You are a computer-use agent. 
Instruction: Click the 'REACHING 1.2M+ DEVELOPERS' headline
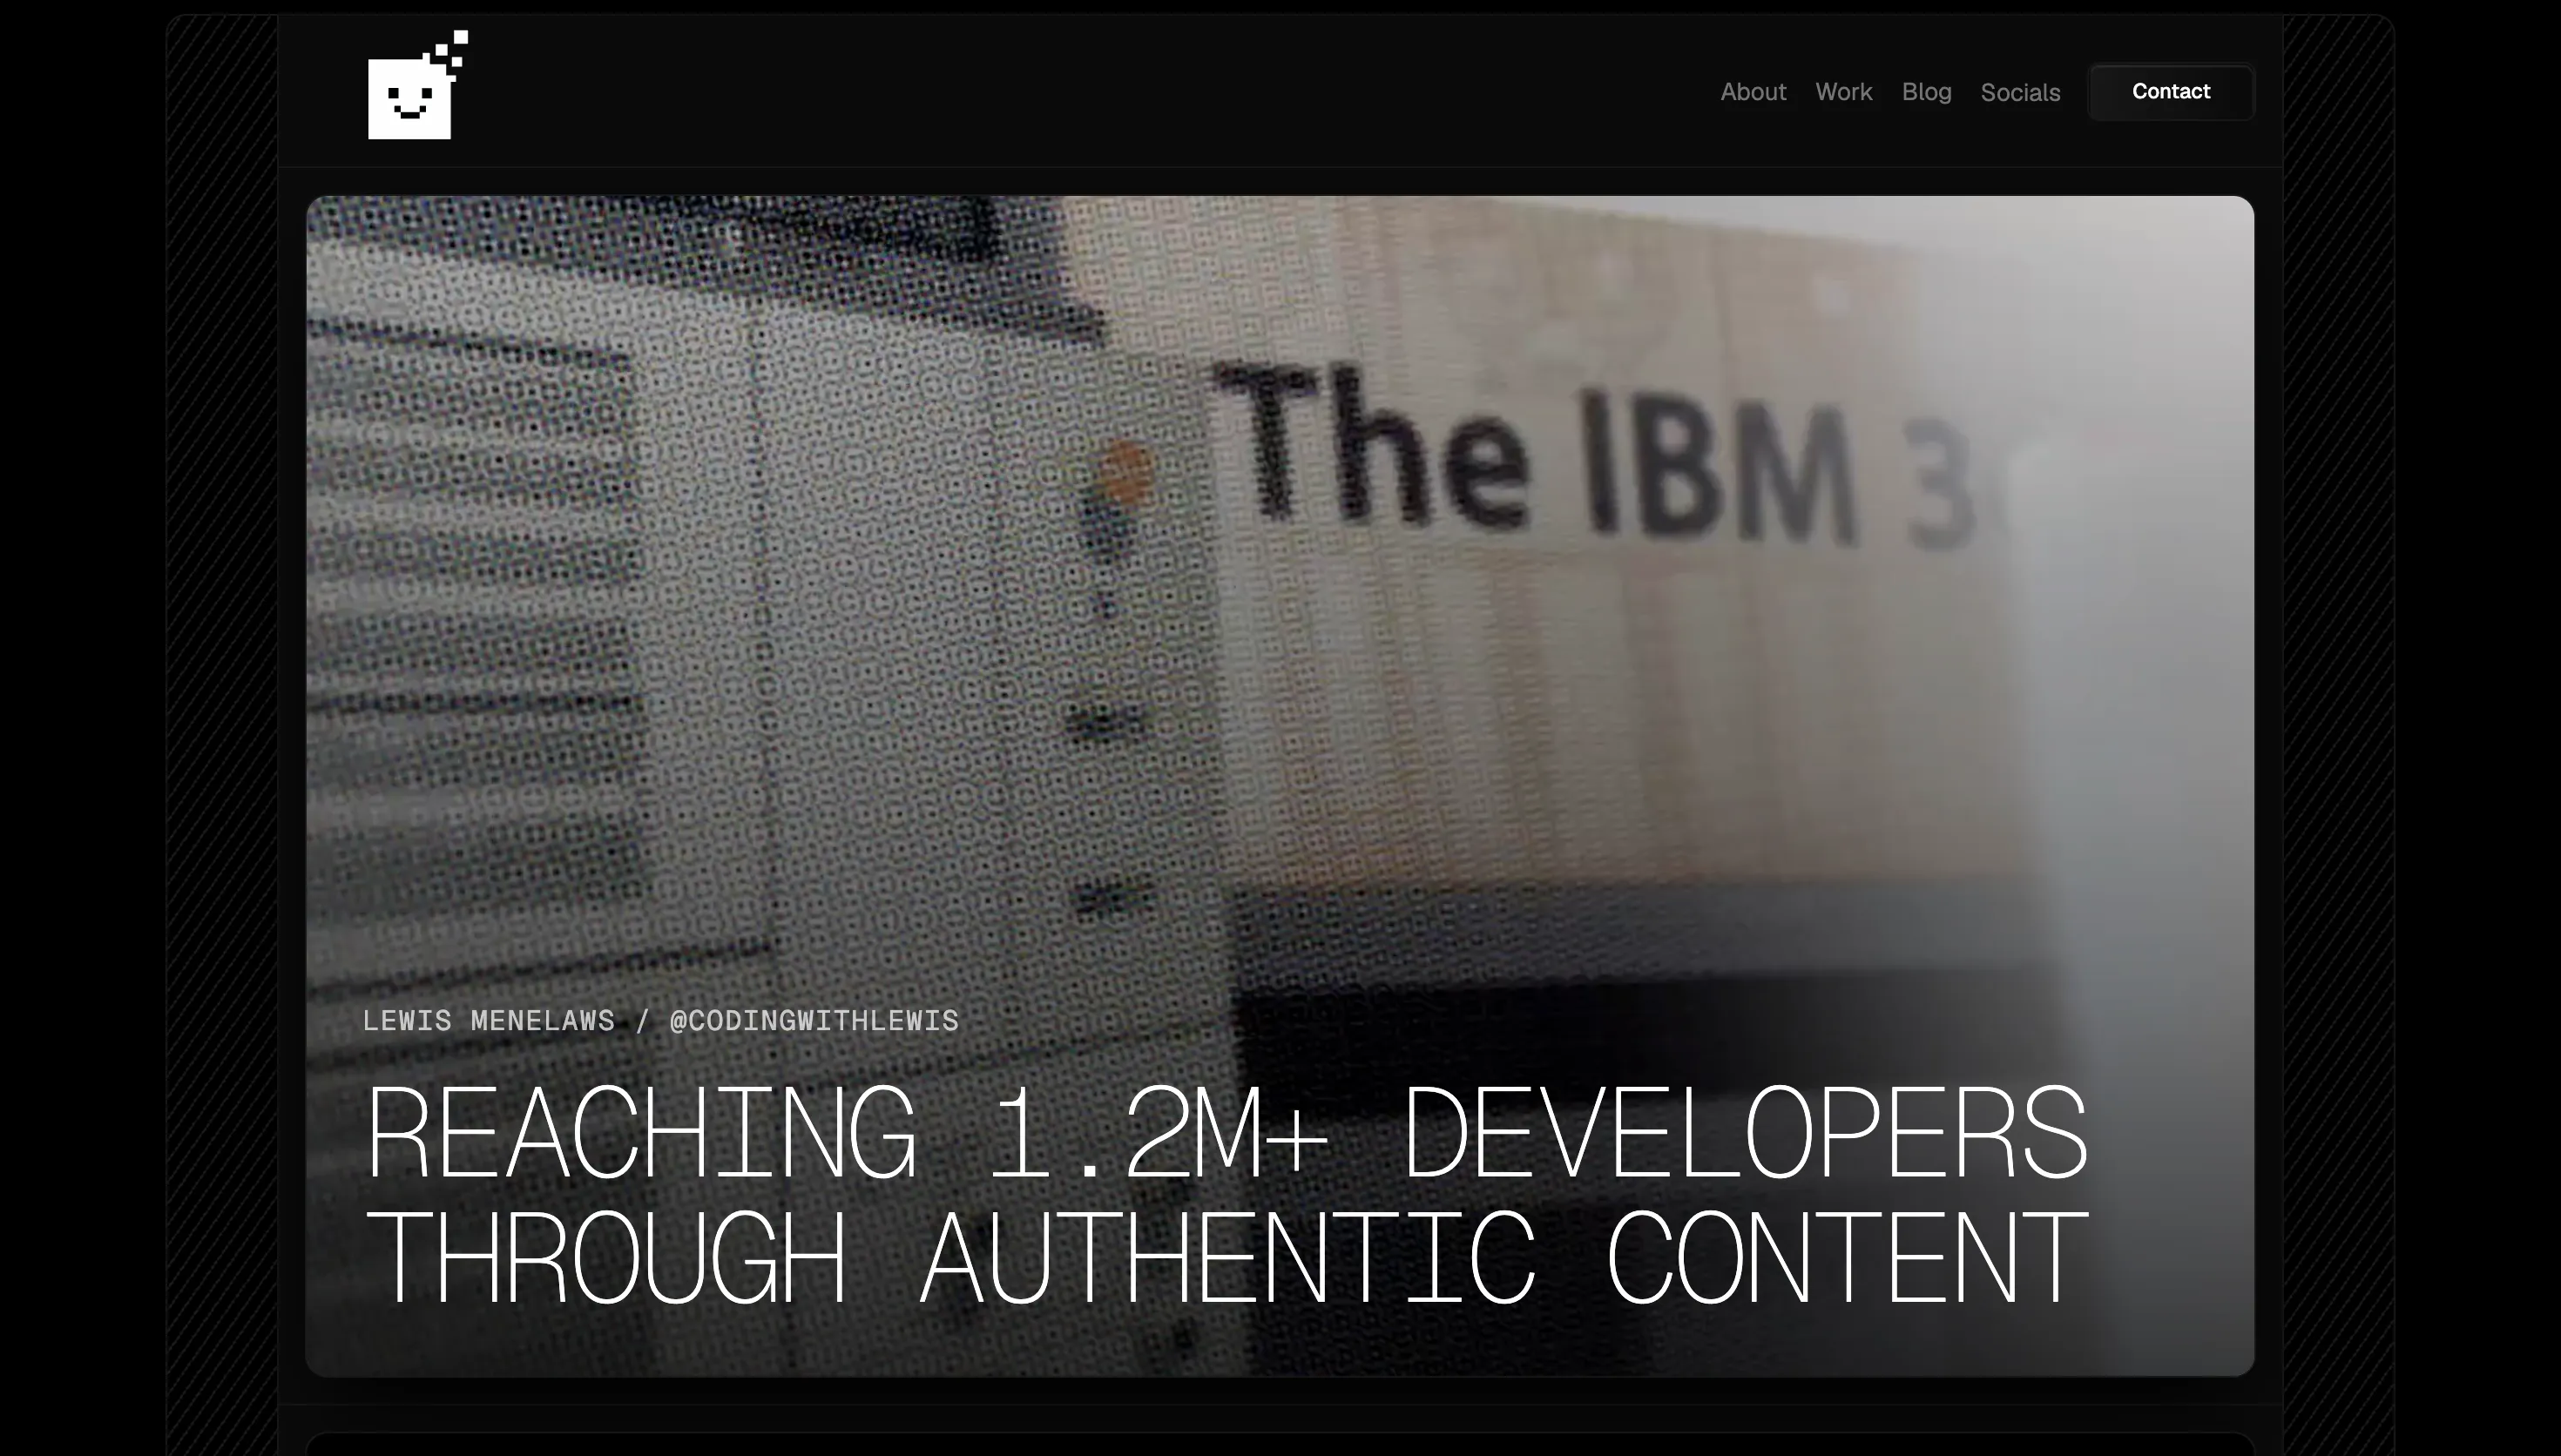coord(1228,1132)
